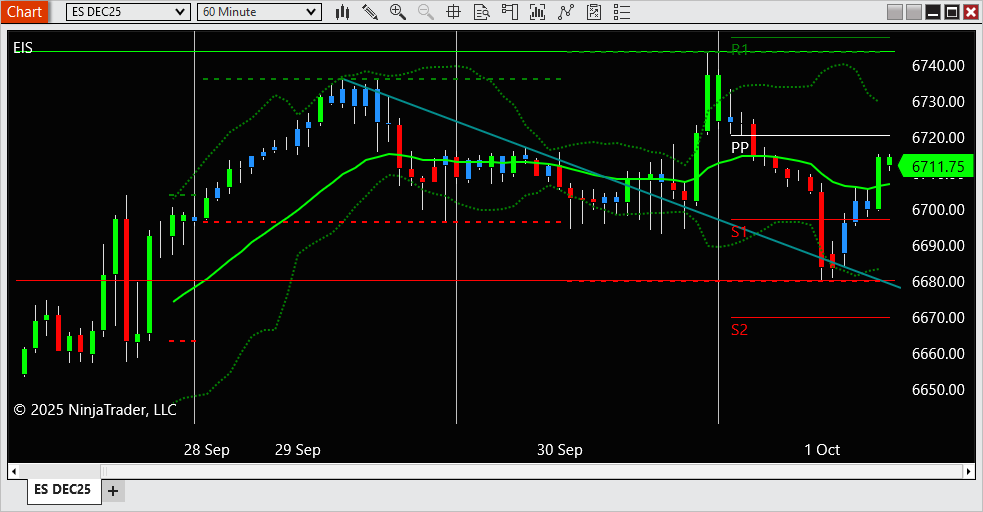Viewport: 983px width, 512px height.
Task: Click the 6700.00 price axis label
Action: pyautogui.click(x=938, y=210)
